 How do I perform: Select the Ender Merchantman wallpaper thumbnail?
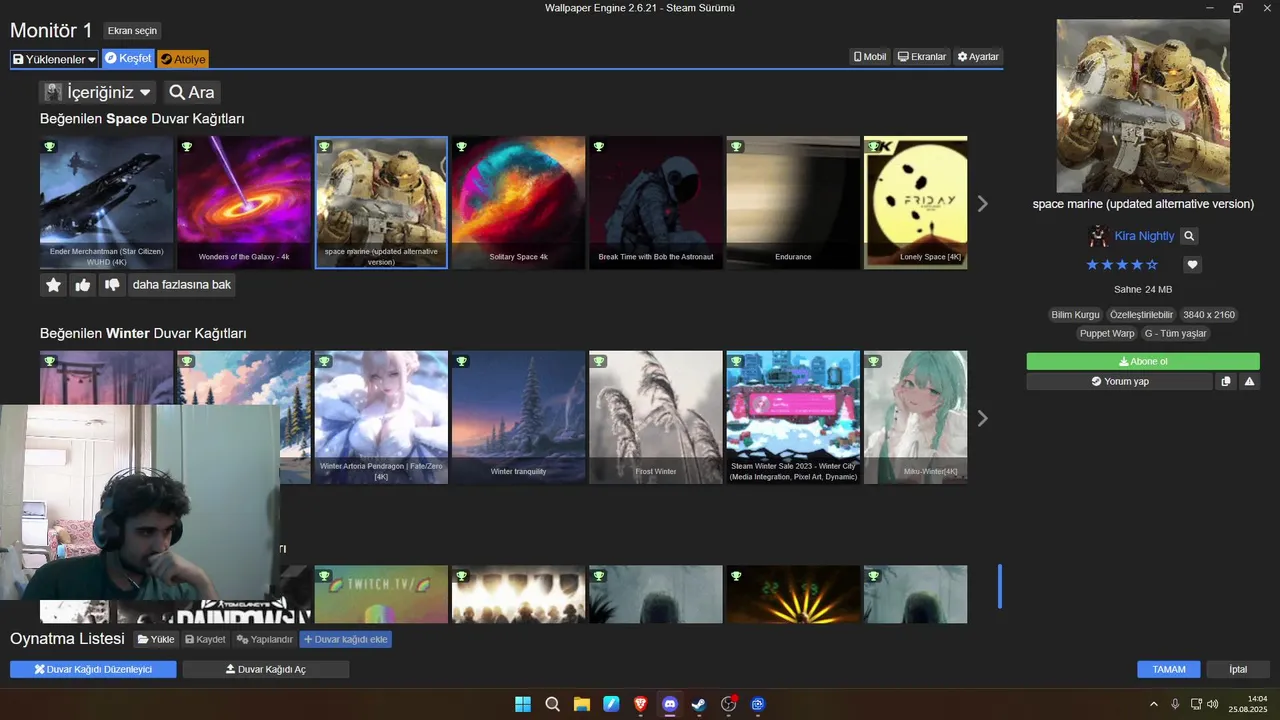(106, 202)
